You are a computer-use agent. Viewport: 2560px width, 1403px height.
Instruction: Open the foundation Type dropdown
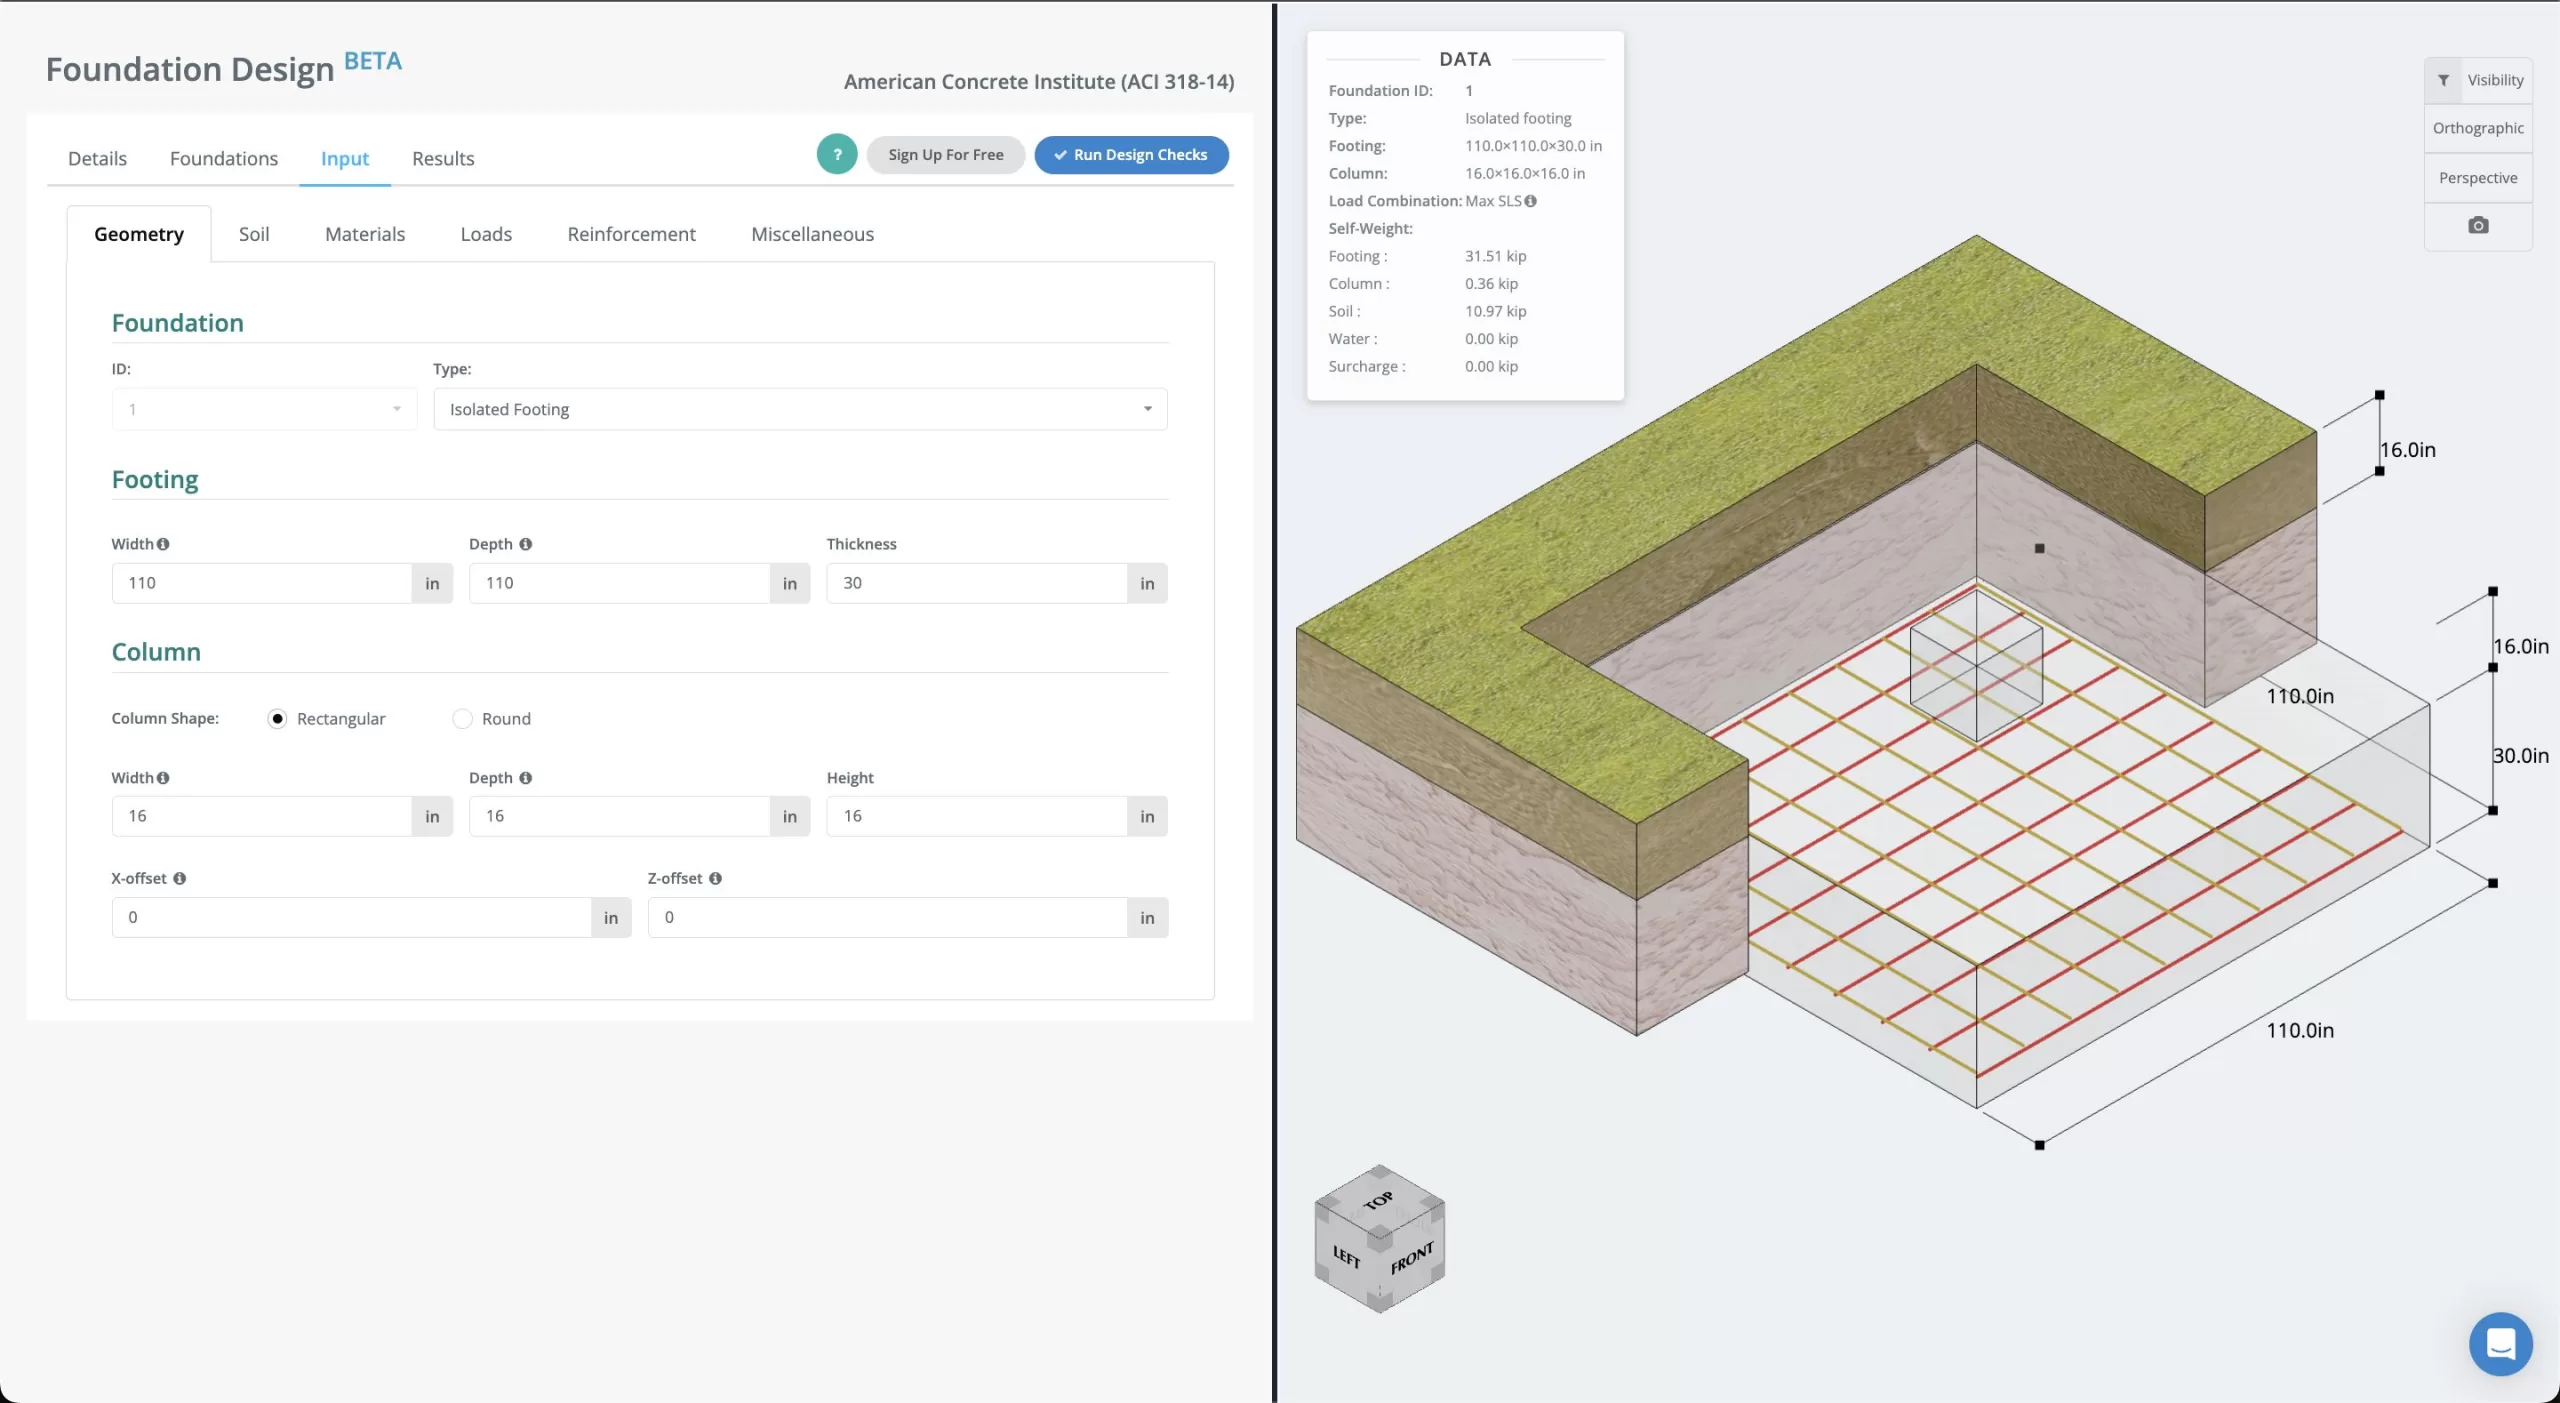tap(800, 409)
